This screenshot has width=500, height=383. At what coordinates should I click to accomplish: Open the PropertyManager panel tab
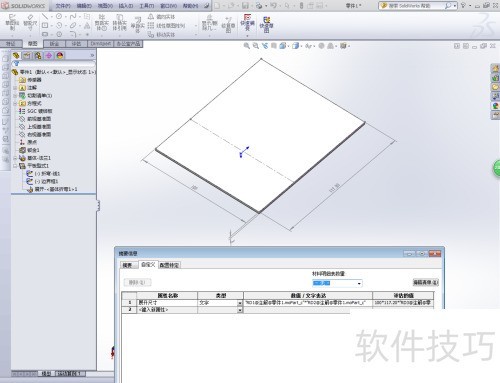(27, 56)
